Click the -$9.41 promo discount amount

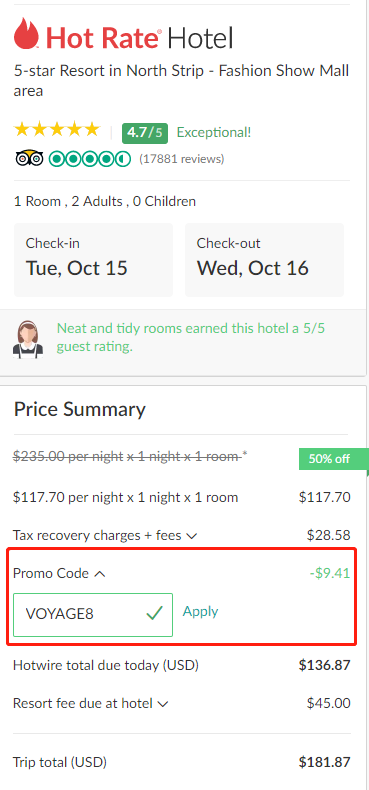pos(329,573)
